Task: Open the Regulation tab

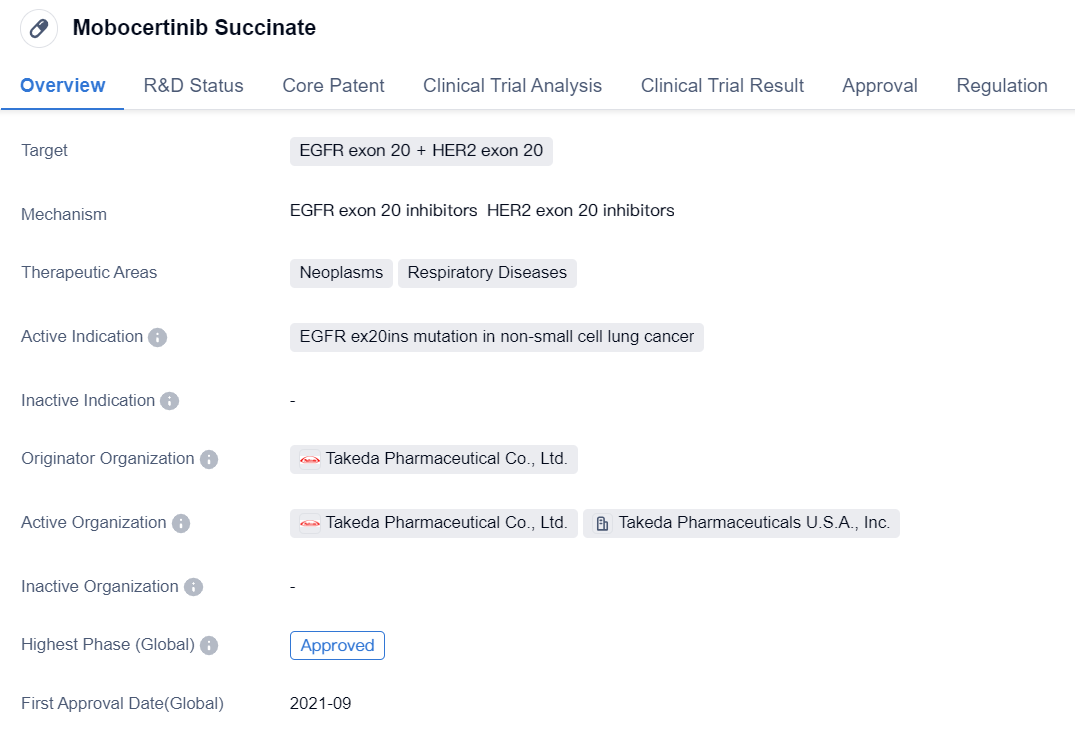Action: click(x=1001, y=86)
